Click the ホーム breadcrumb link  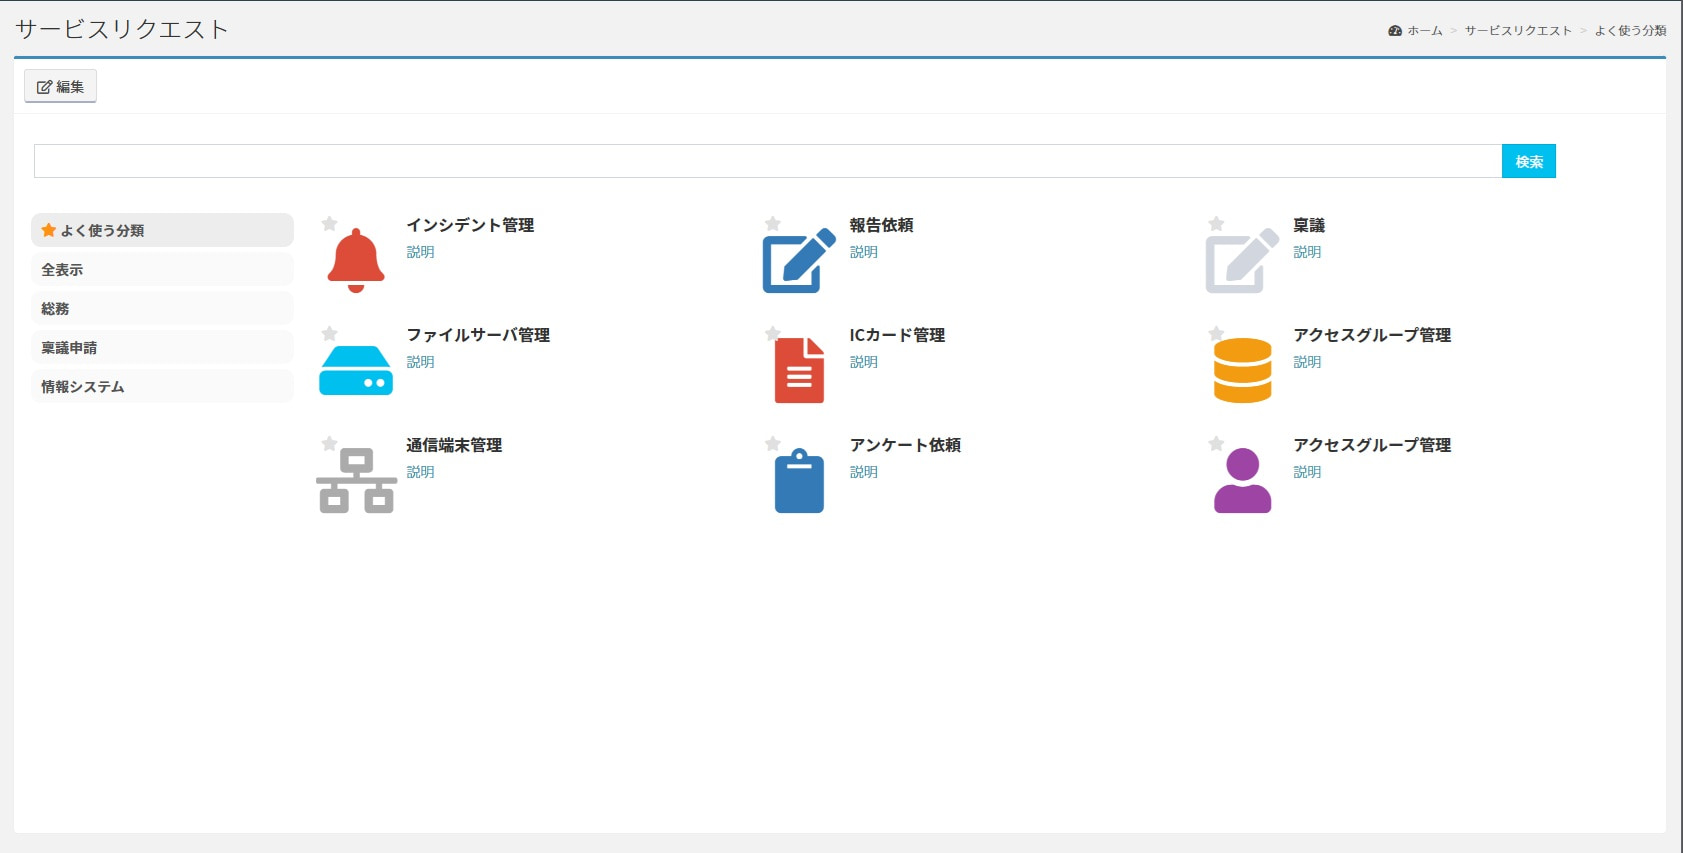(1424, 31)
